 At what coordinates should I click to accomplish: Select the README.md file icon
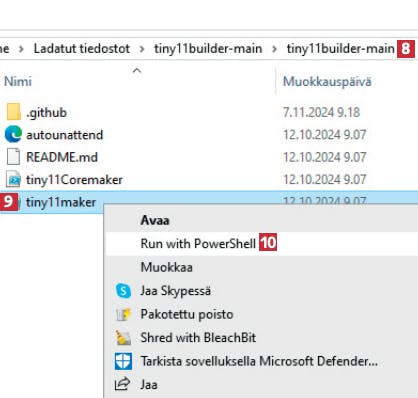click(13, 157)
